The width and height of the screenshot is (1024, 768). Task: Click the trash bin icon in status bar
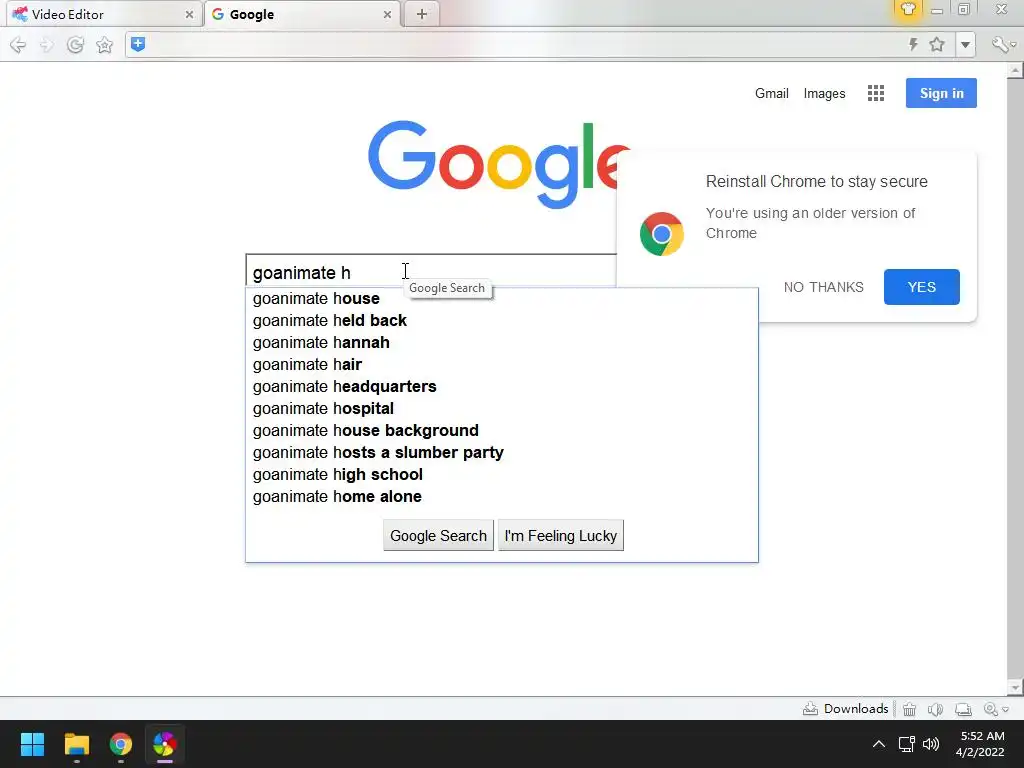point(909,709)
